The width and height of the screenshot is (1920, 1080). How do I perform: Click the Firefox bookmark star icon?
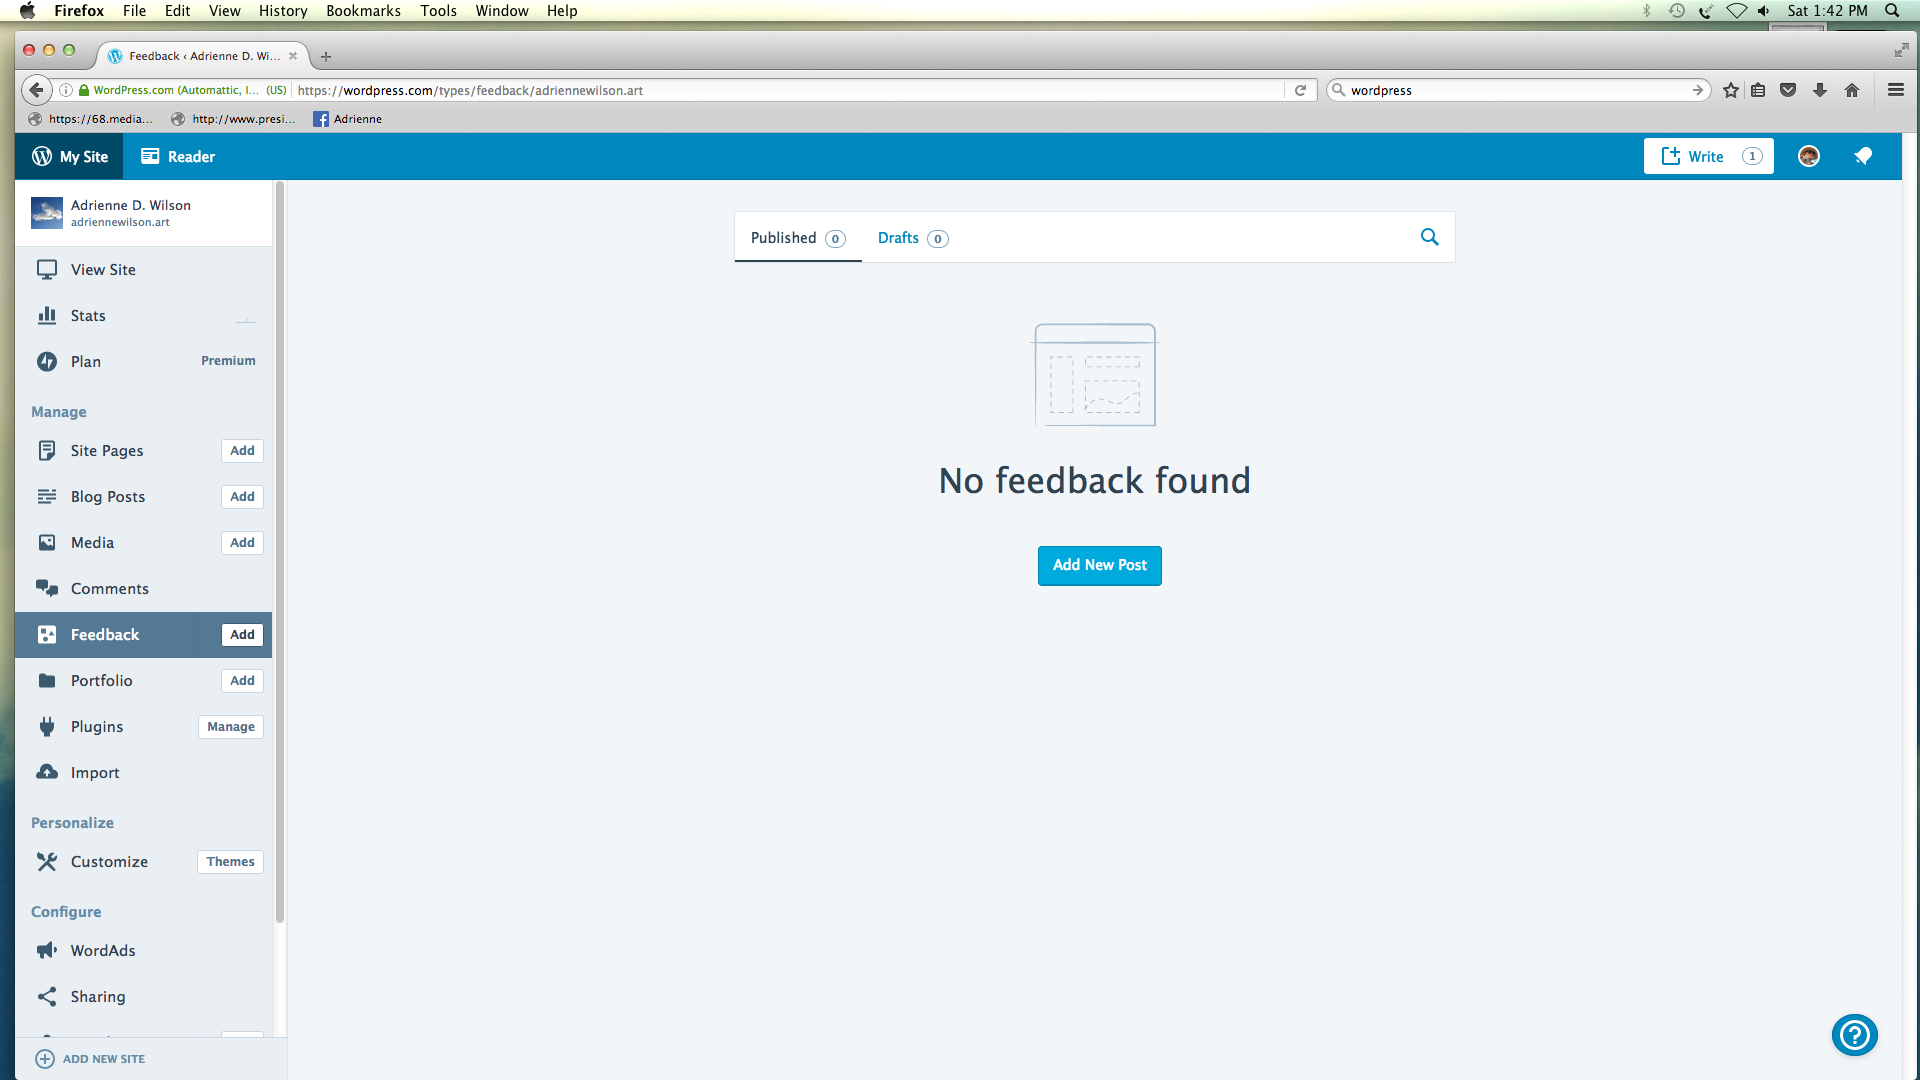tap(1731, 90)
